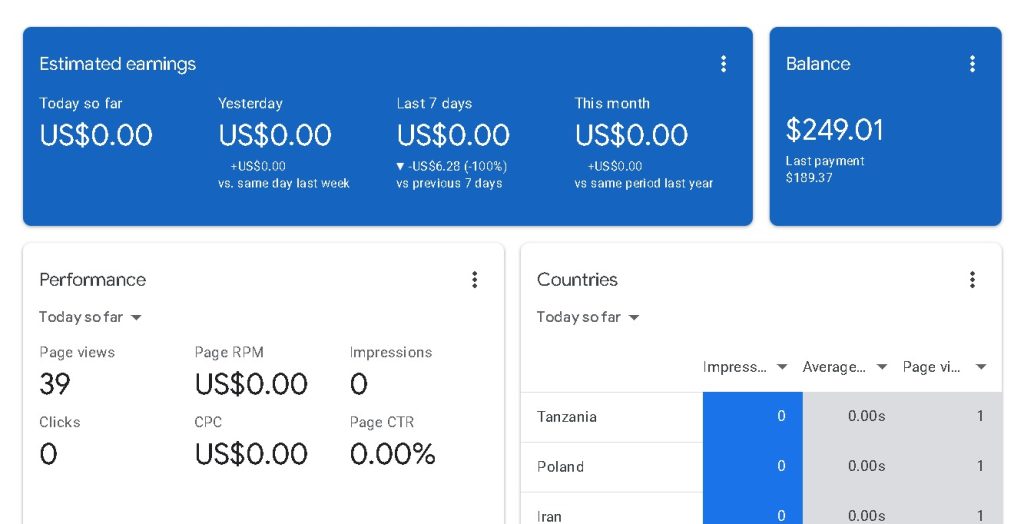Expand Countries 'Today so far' date dropdown
The image size is (1024, 524).
pos(588,317)
